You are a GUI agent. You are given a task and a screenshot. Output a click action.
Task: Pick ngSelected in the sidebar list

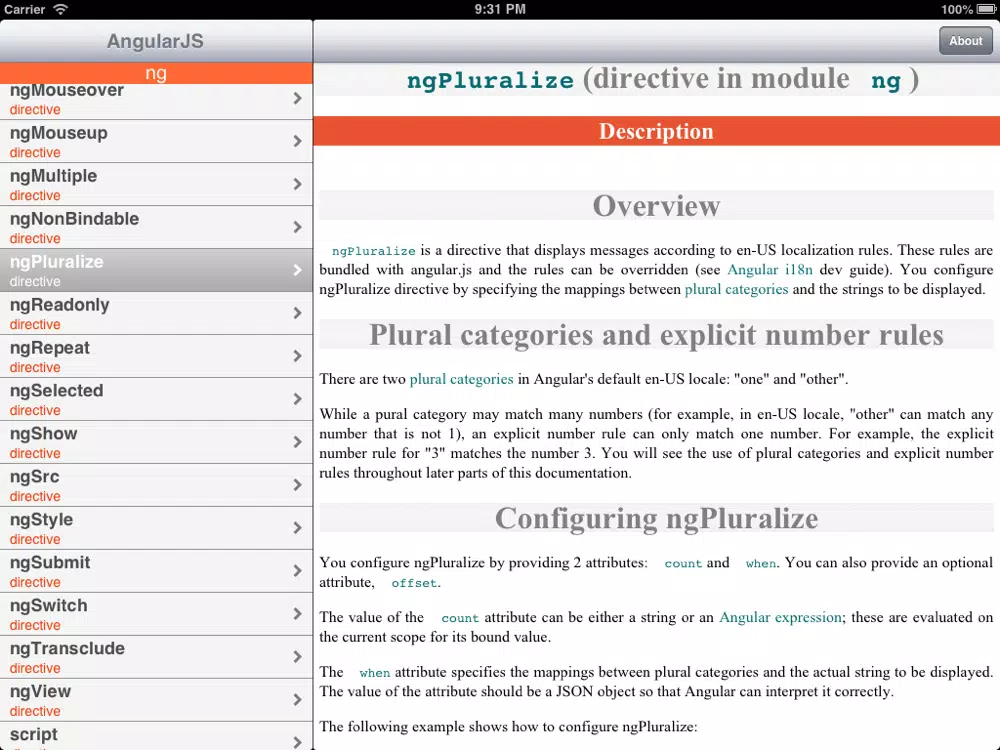(156, 399)
